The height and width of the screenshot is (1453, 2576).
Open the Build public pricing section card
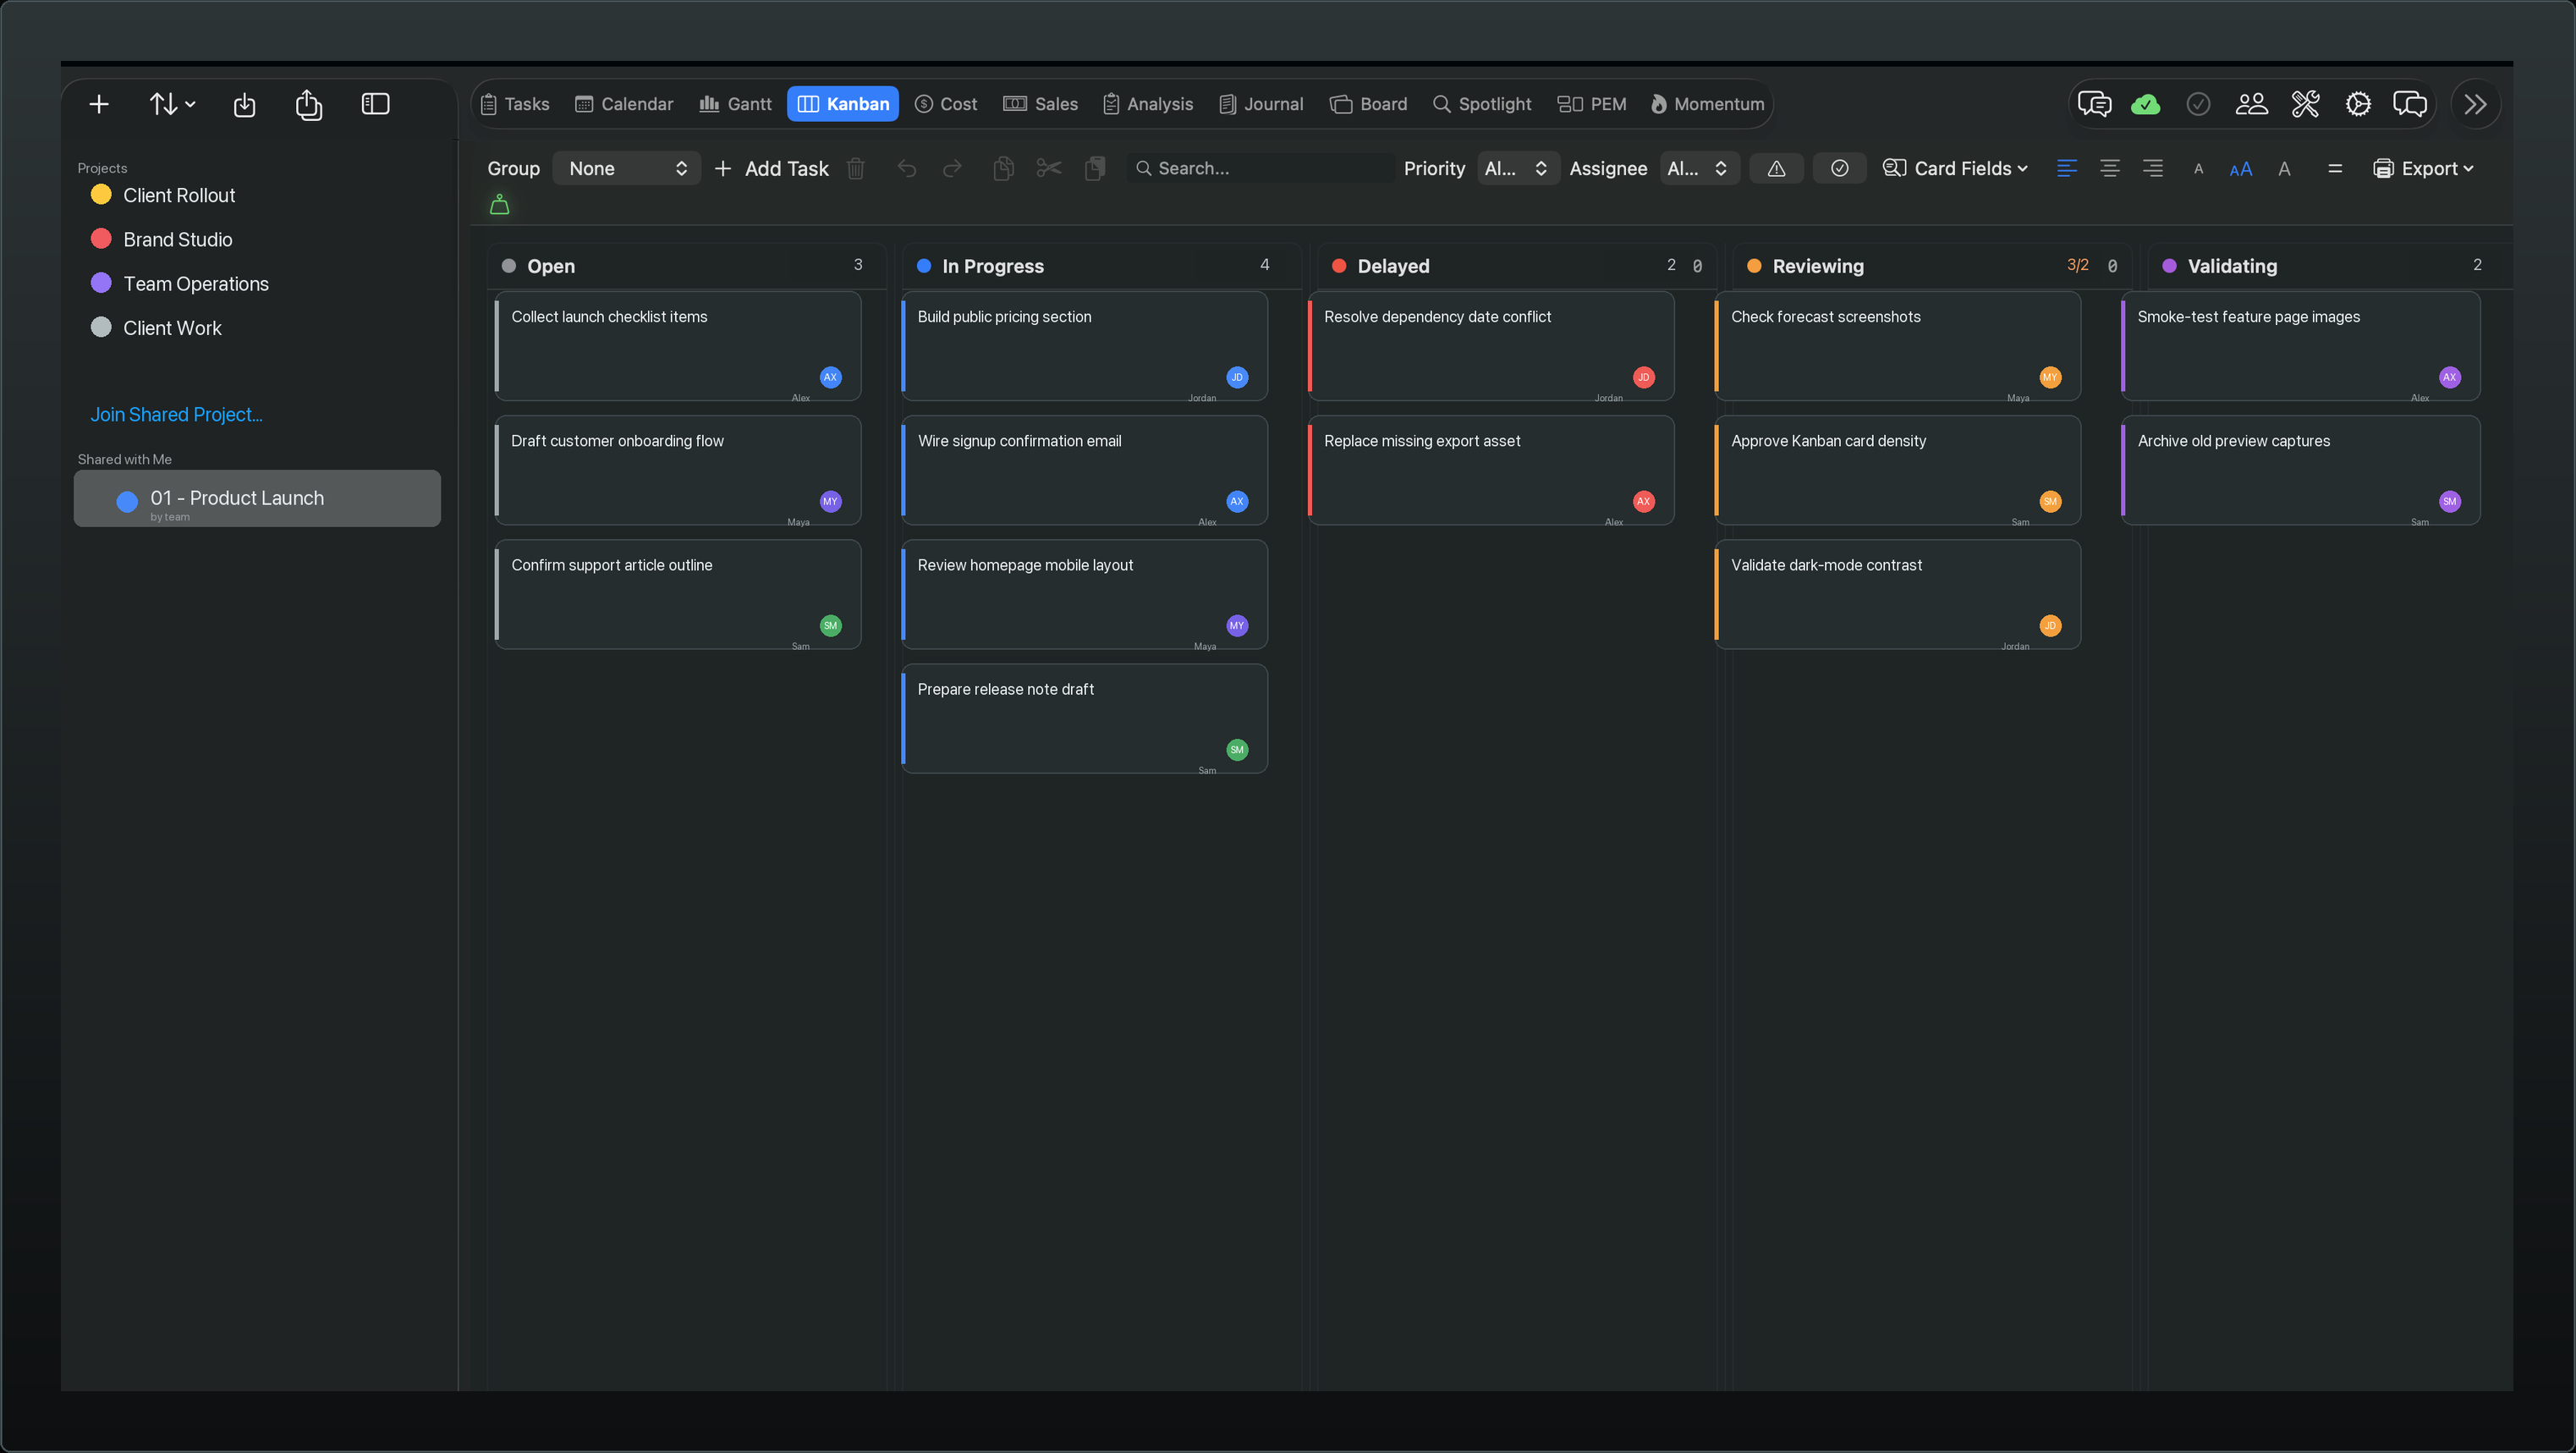coord(1085,347)
